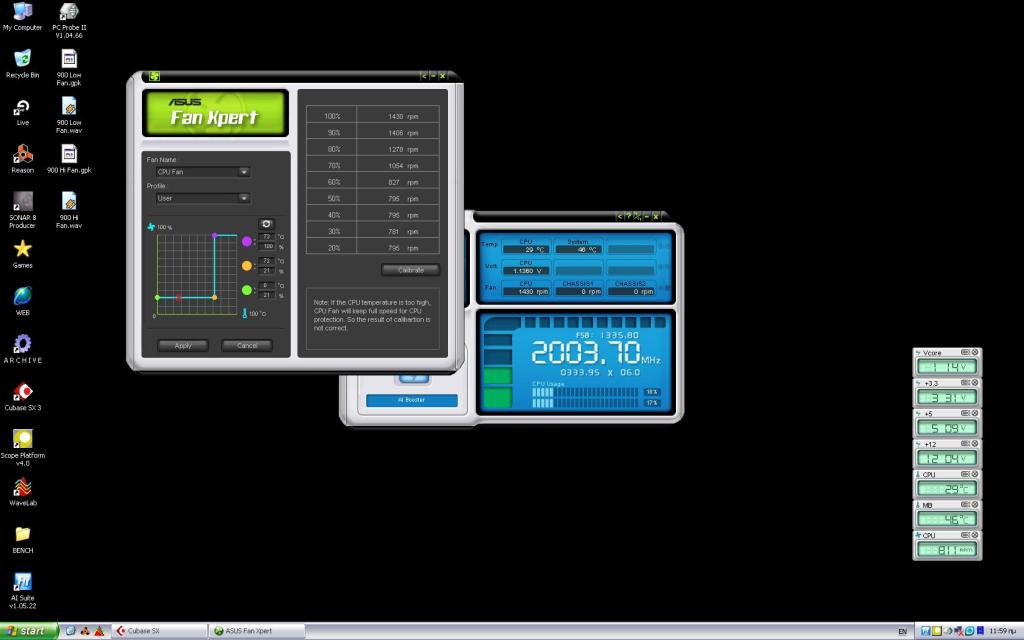Click the orange point temperature field
This screenshot has height=640, width=1024.
(266, 261)
